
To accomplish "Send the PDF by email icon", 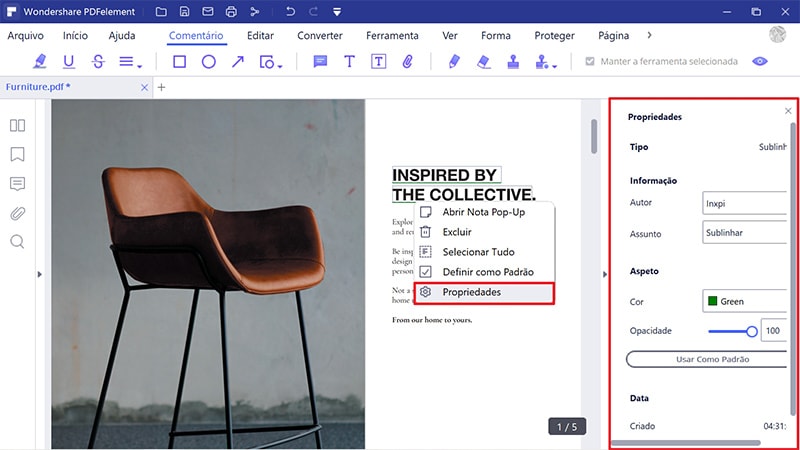I will (x=208, y=11).
